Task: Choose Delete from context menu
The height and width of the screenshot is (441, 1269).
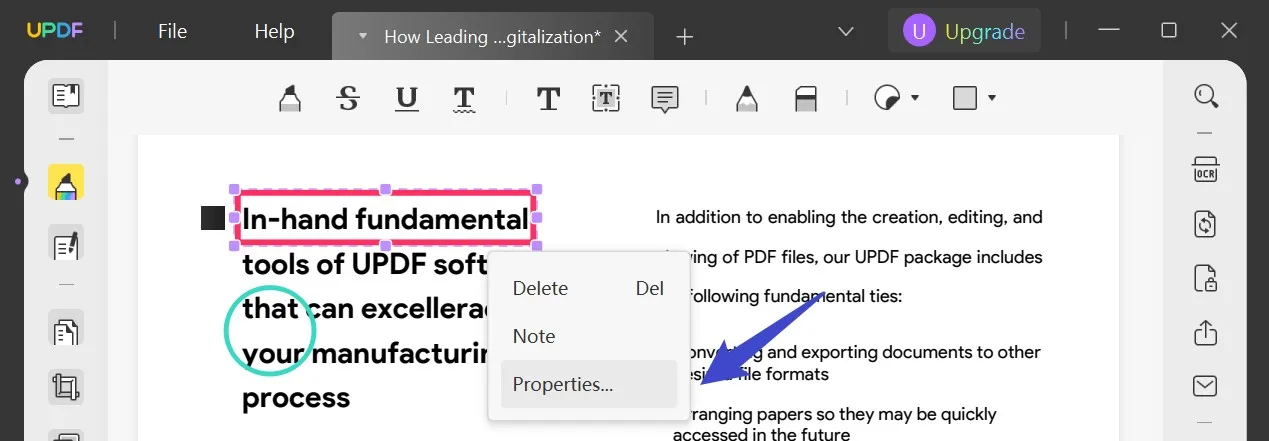Action: (589, 288)
